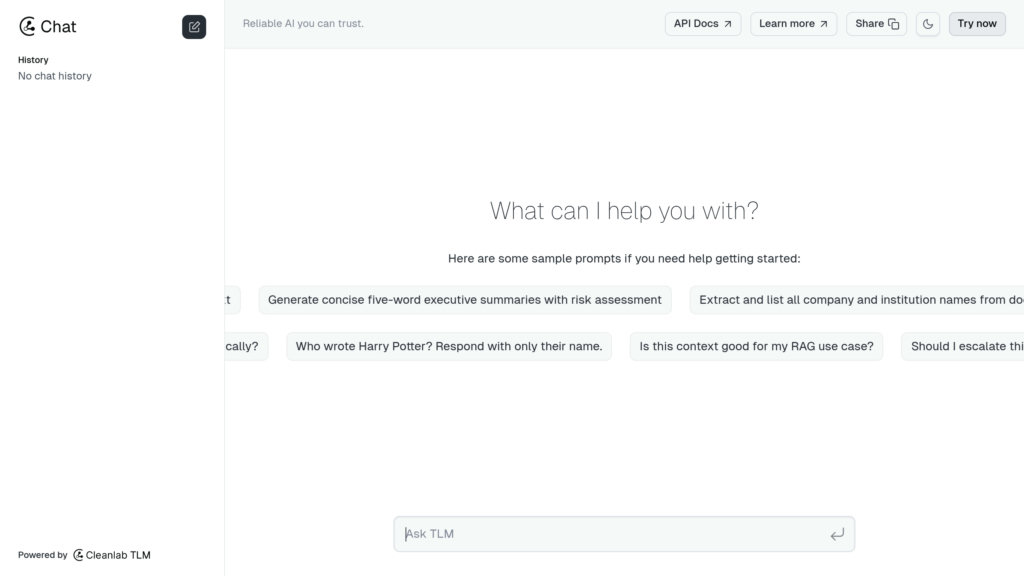Select the five-word executive summaries prompt
Screen dimensions: 1024x576
(x=465, y=300)
